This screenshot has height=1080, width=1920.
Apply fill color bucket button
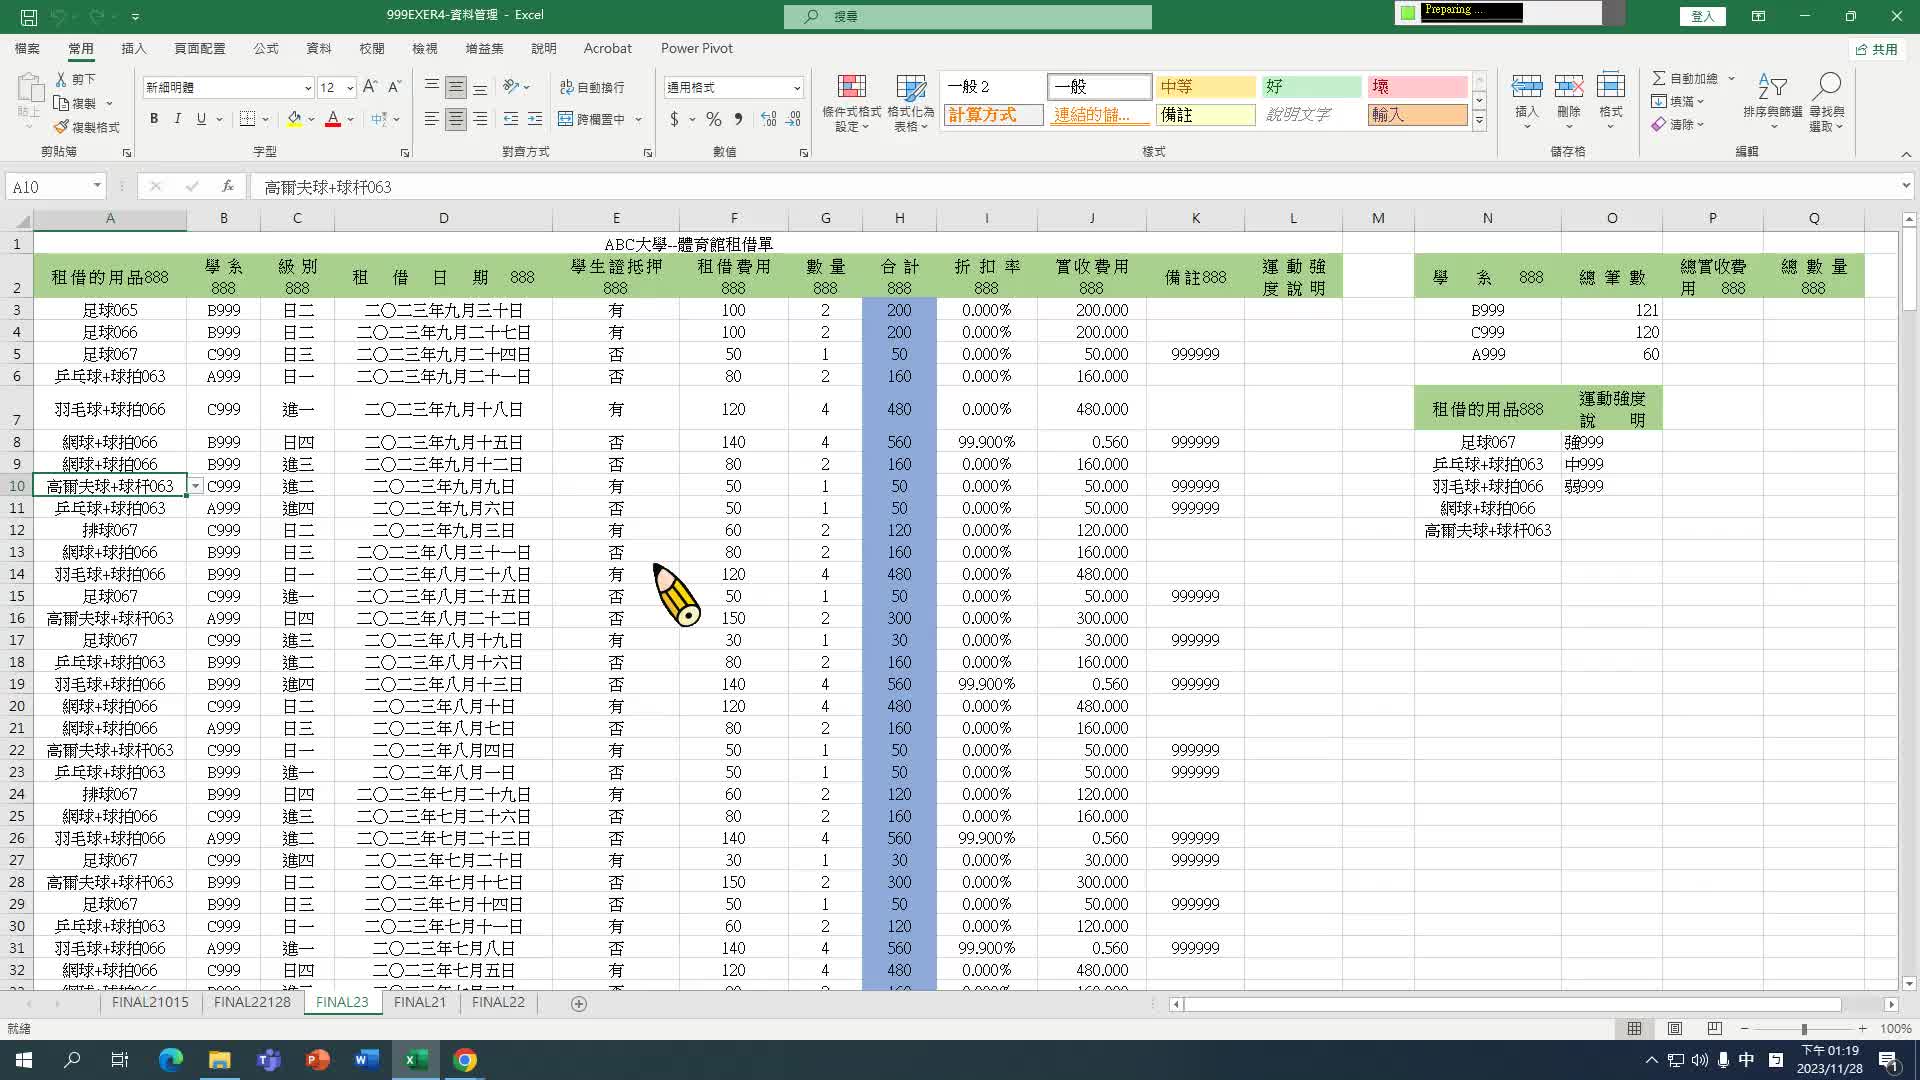pyautogui.click(x=294, y=119)
